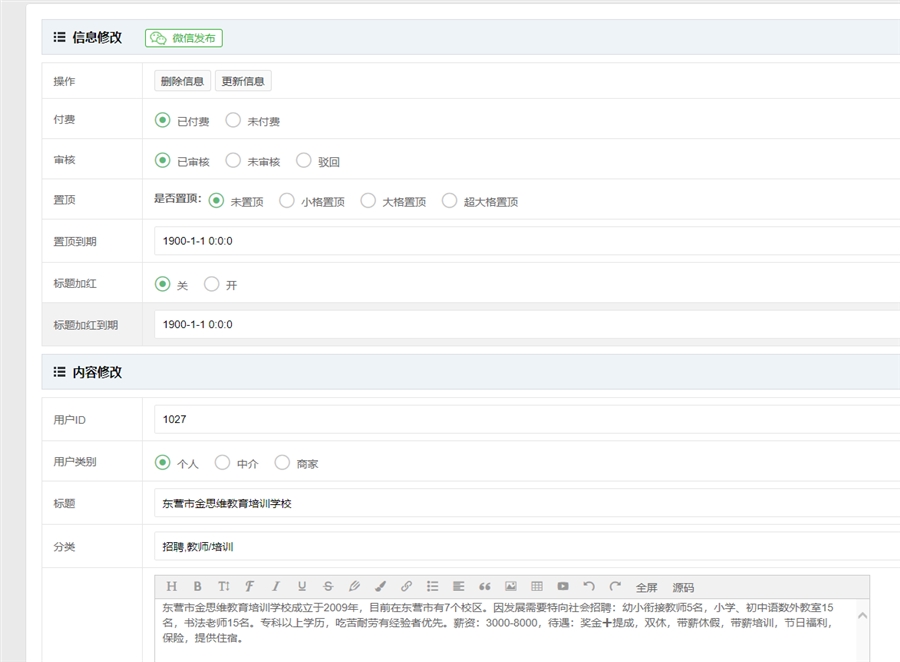Screen dimensions: 900x662
Task: Select the 未付费 radio option
Action: point(233,121)
